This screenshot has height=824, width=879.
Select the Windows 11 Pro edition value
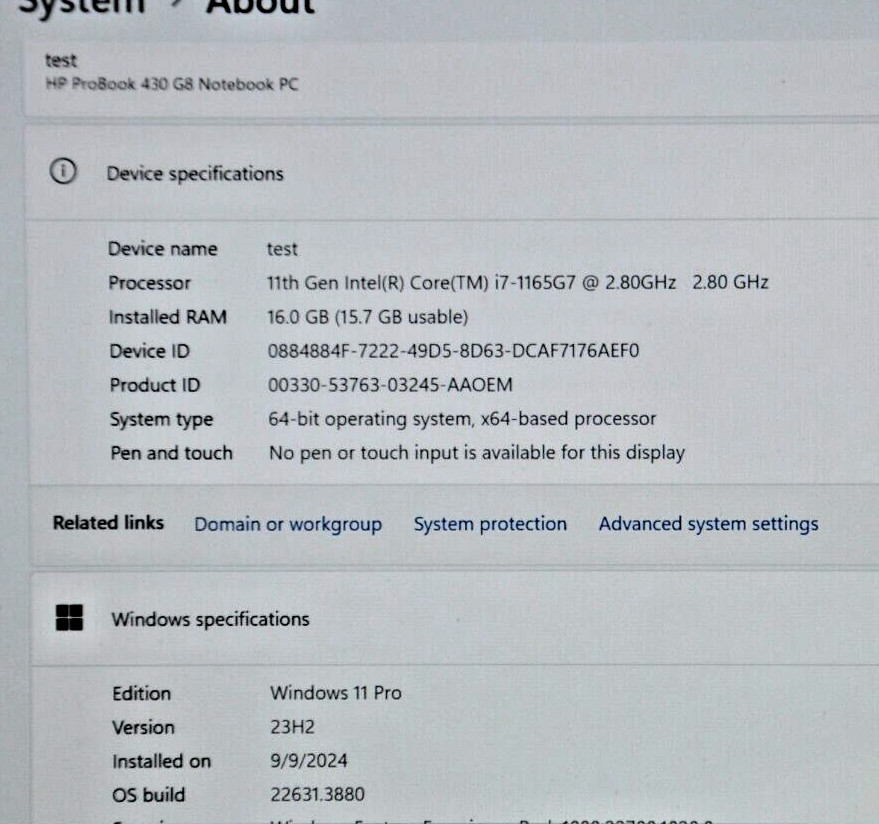(336, 693)
